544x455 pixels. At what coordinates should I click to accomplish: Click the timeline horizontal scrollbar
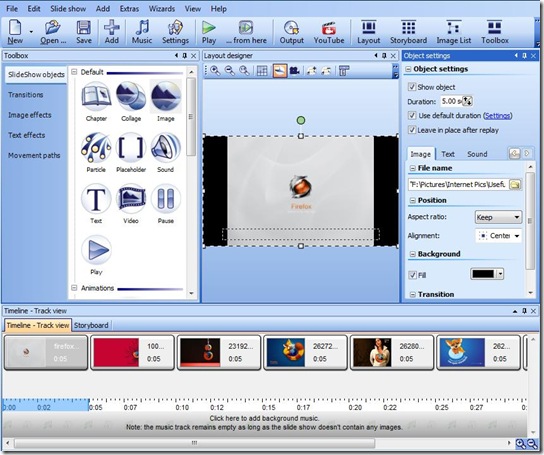(194, 443)
